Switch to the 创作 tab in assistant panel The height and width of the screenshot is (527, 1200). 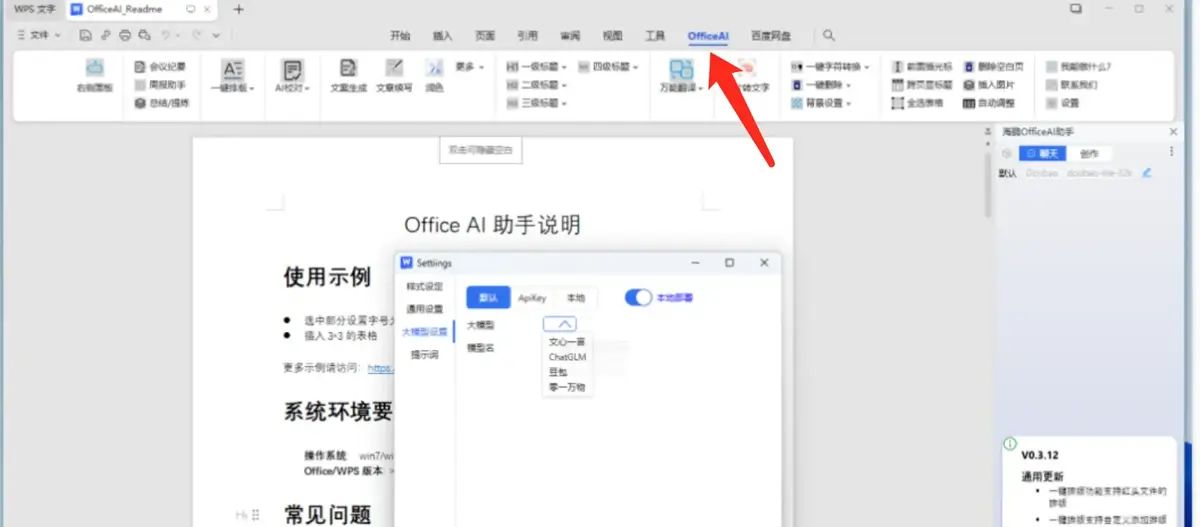point(1089,153)
